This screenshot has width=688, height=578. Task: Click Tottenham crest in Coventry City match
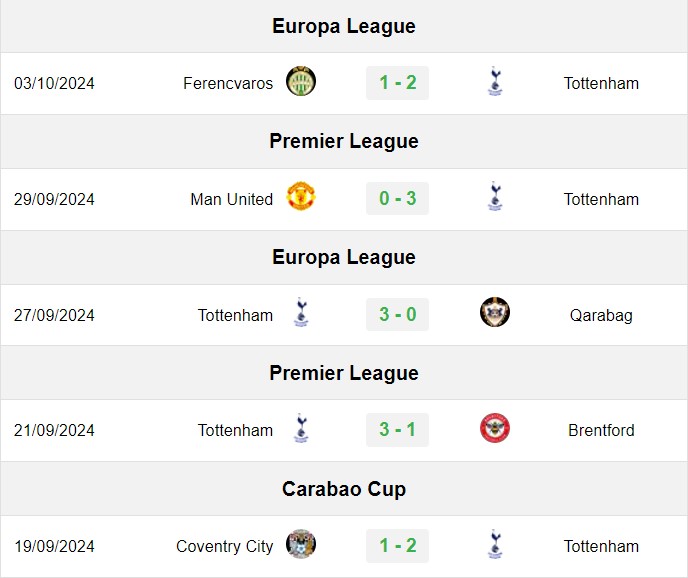pyautogui.click(x=495, y=544)
